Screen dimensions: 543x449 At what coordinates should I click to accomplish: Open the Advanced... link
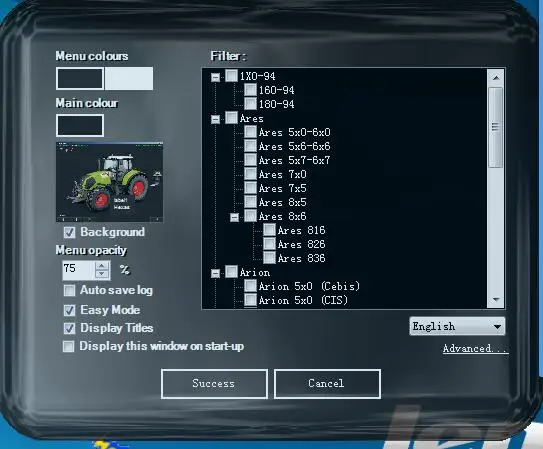pyautogui.click(x=475, y=348)
